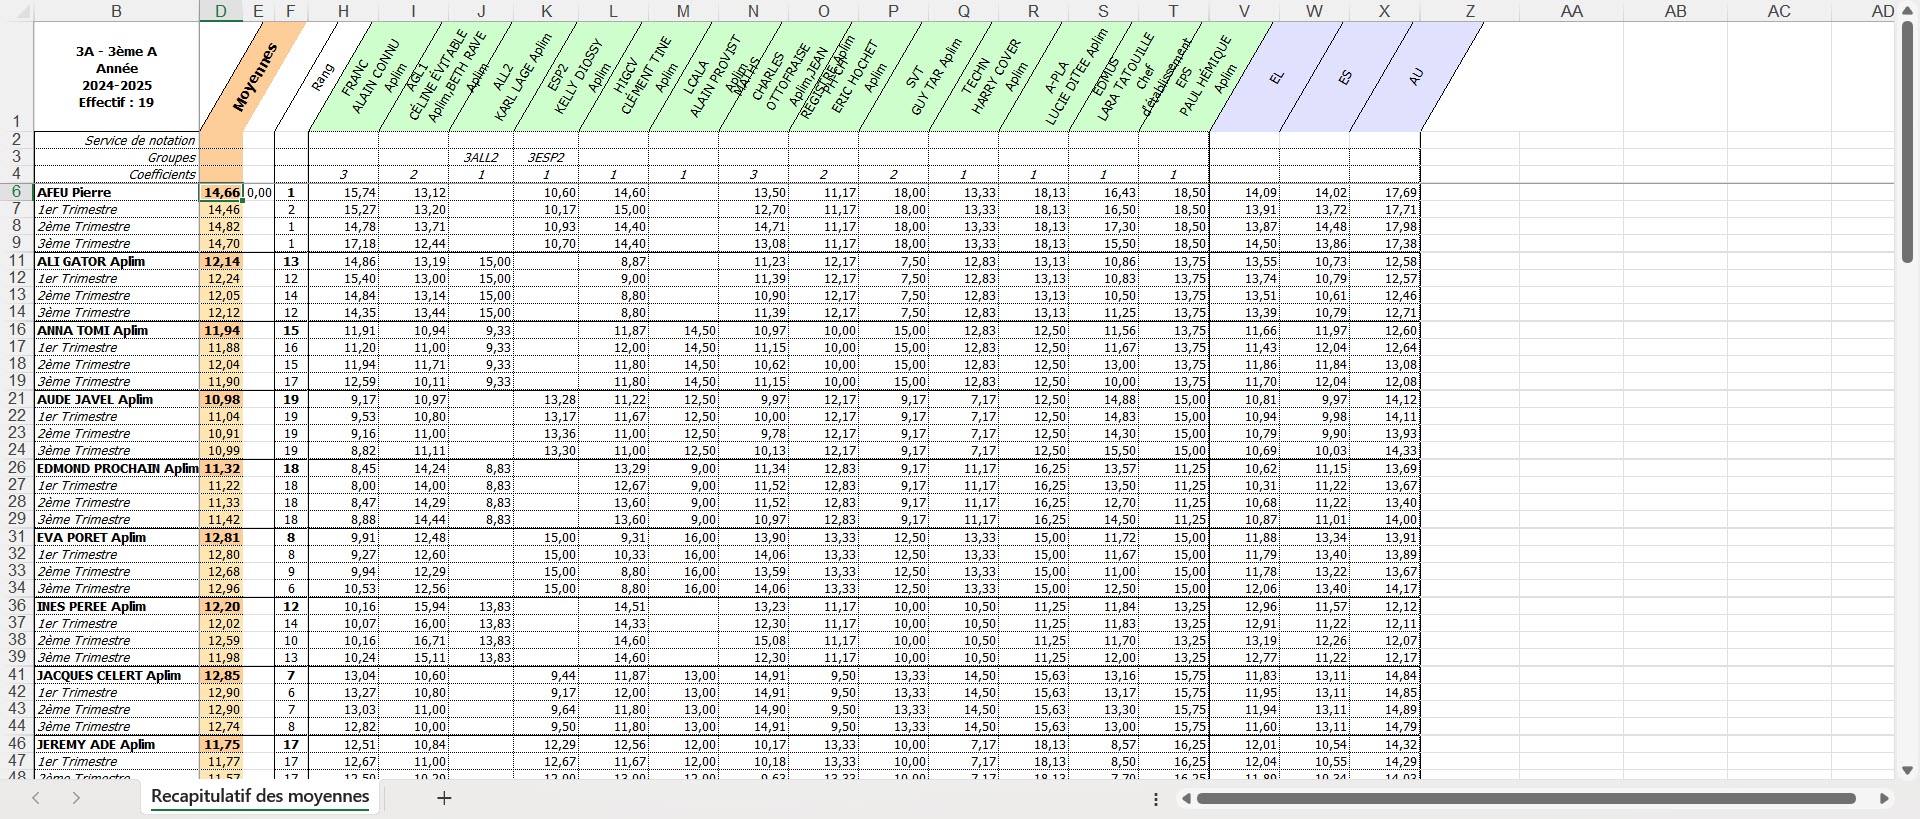Click 2ème Trimestre under ALI GATOR Aplim
Viewport: 1920px width, 819px height.
(117, 296)
